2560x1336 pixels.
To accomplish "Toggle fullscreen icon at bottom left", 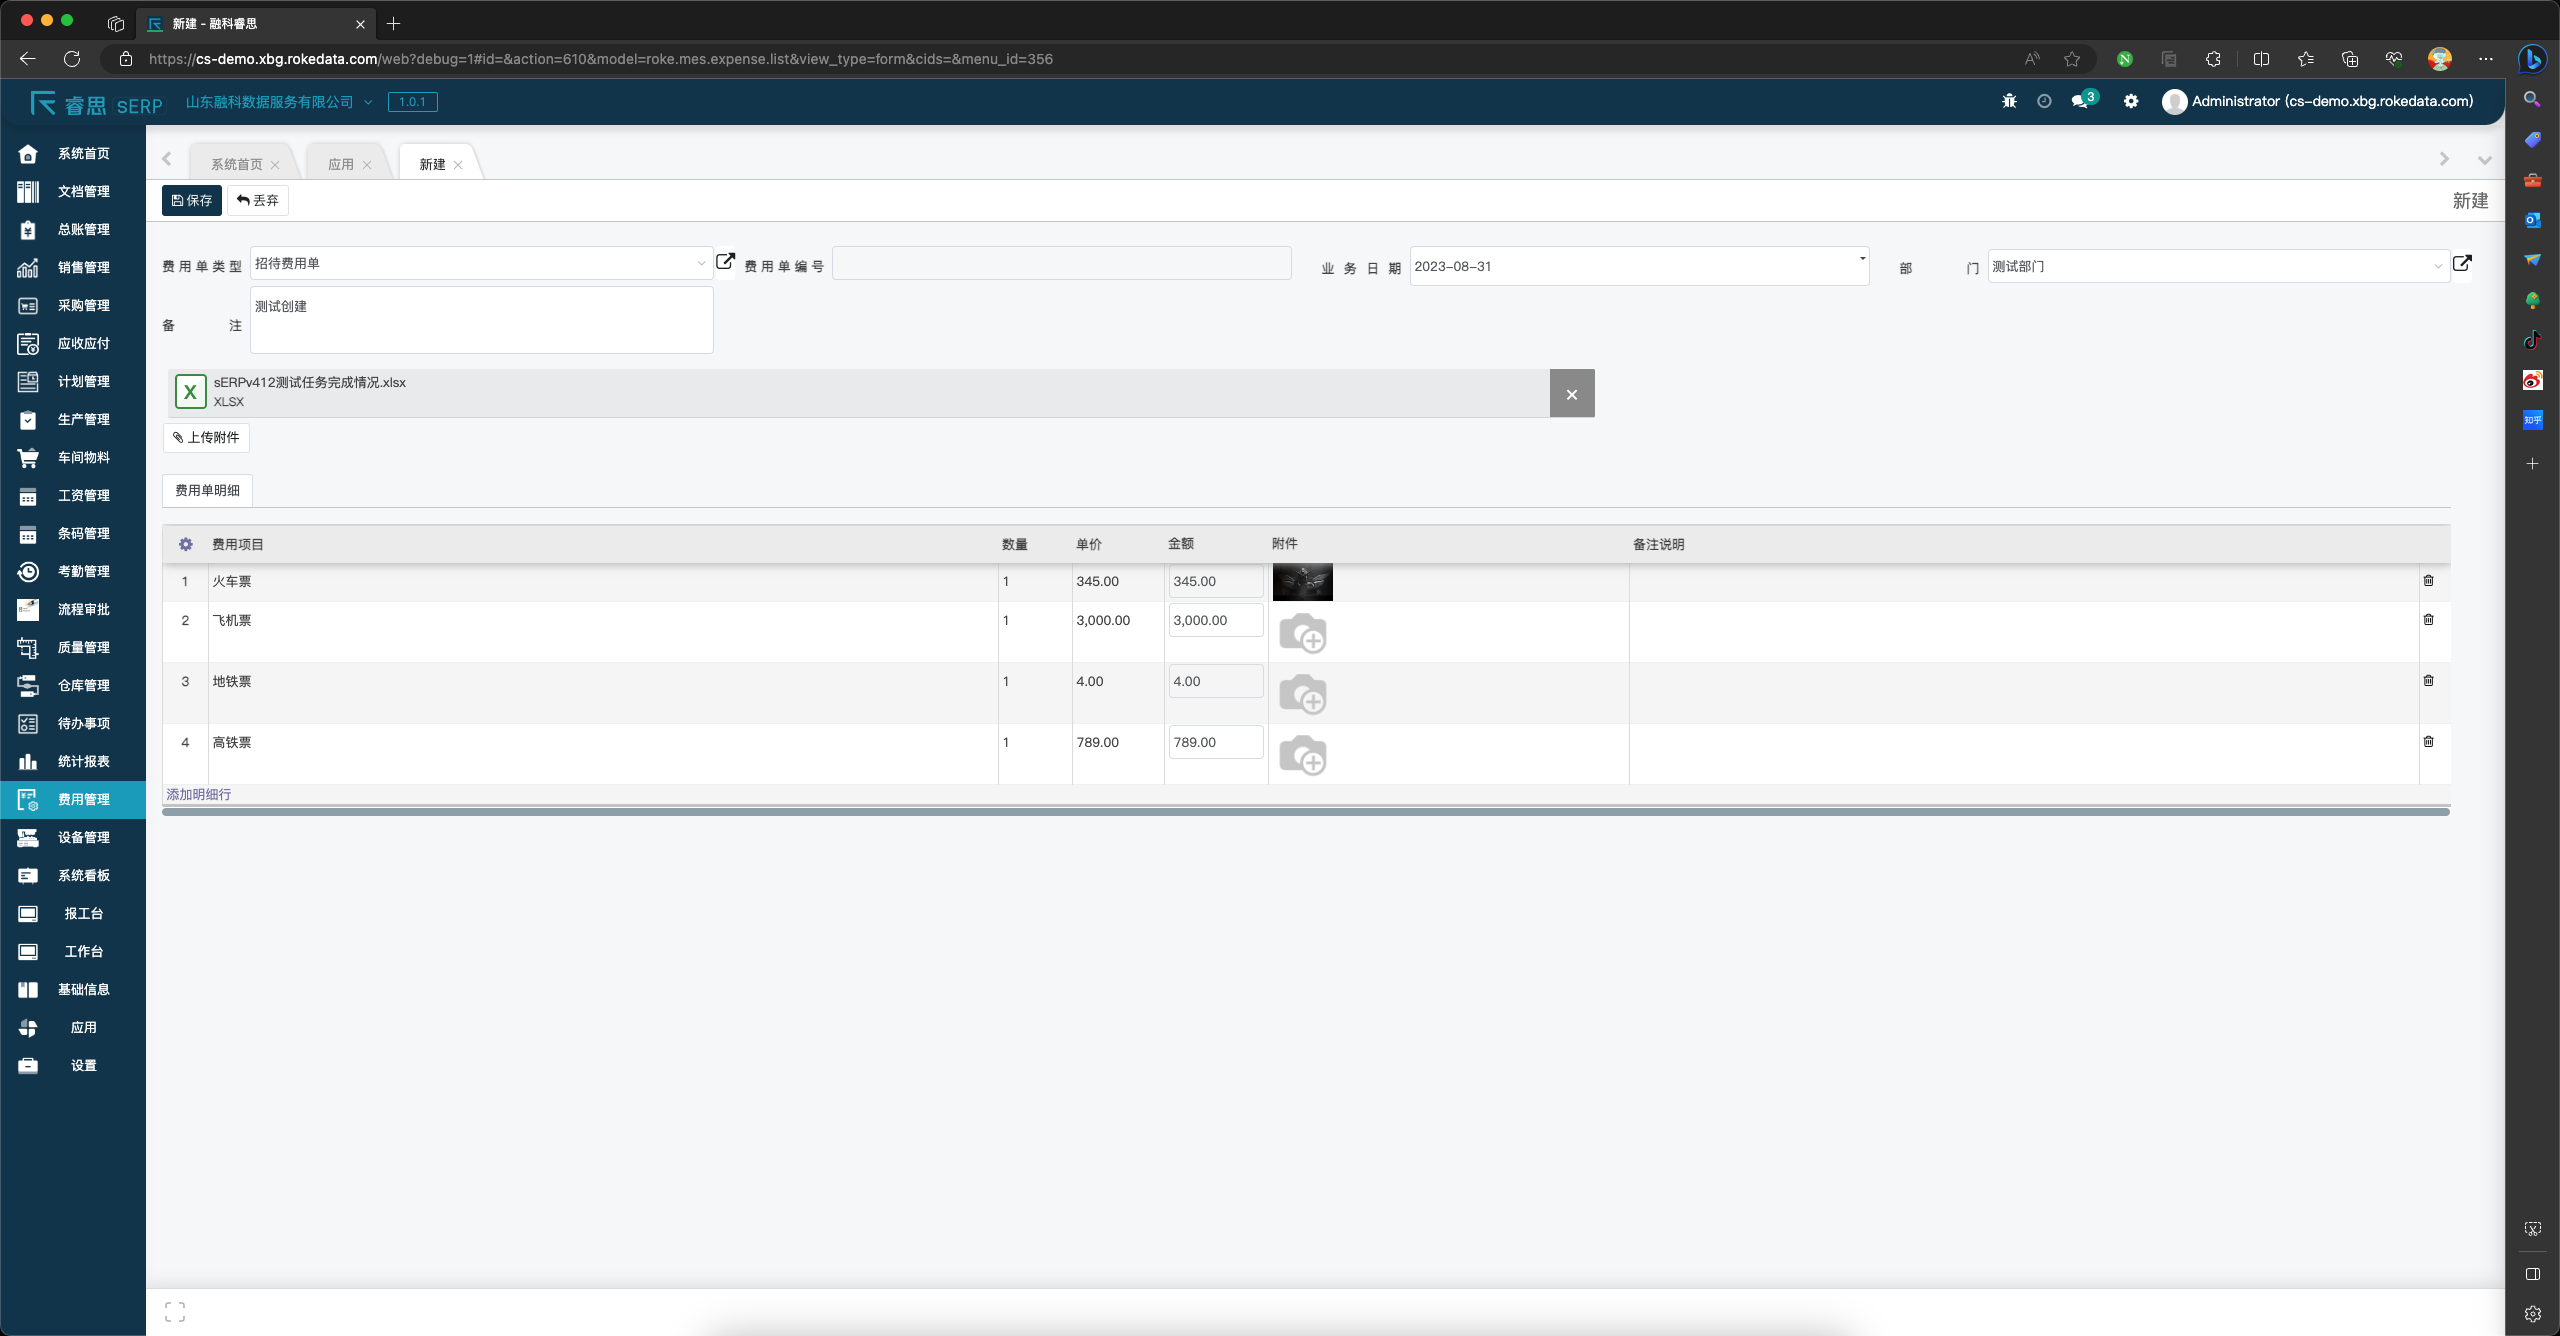I will [x=175, y=1312].
